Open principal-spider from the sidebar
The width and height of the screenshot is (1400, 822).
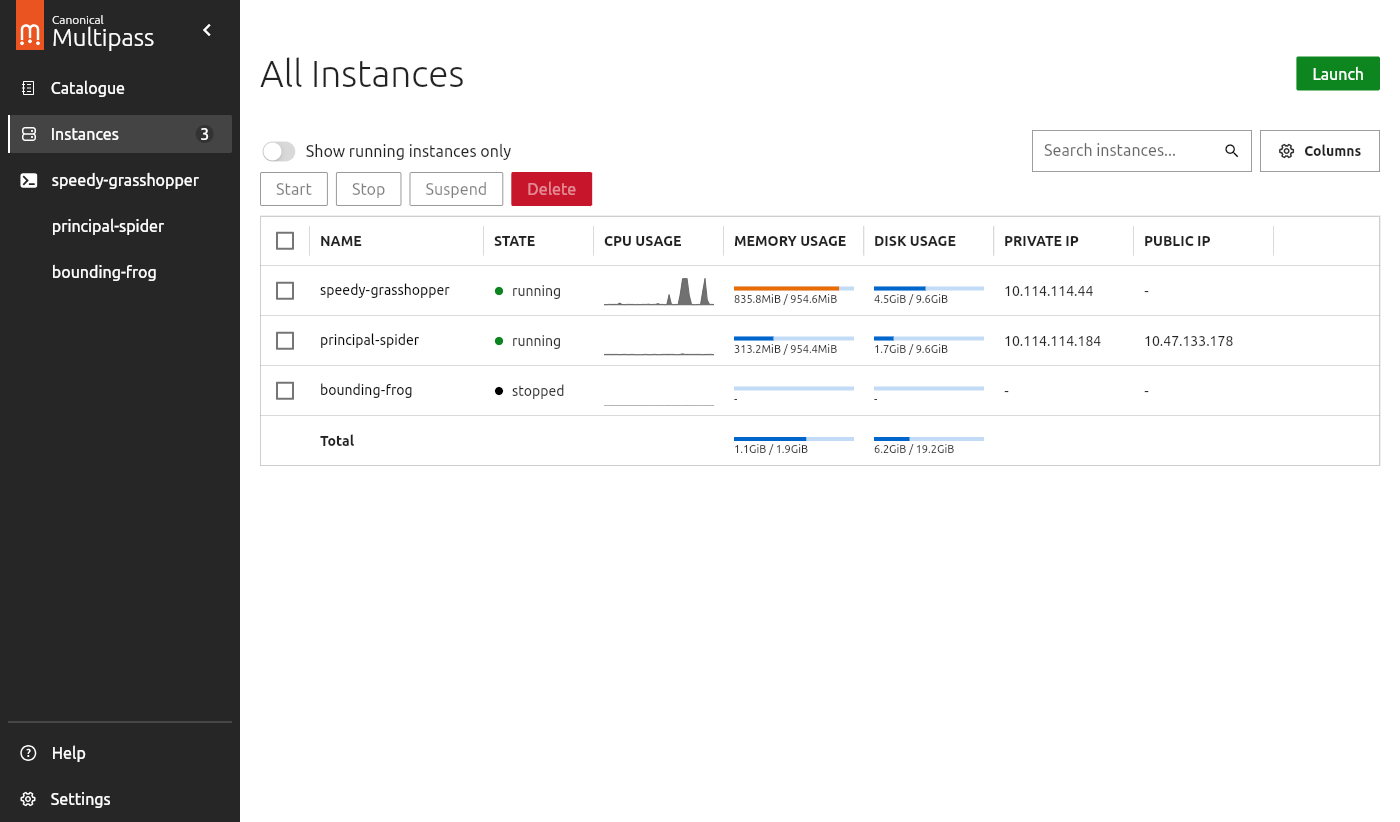pos(108,226)
